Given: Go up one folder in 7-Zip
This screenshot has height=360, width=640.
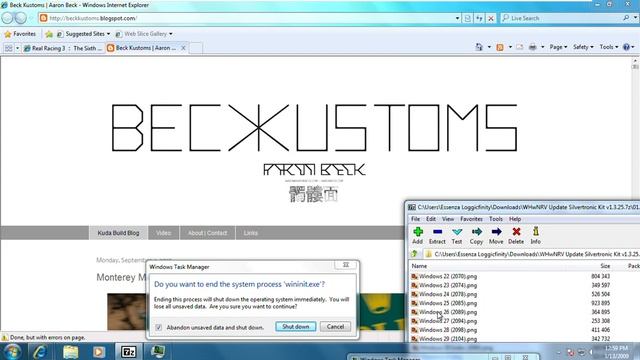Looking at the screenshot, I should 415,254.
